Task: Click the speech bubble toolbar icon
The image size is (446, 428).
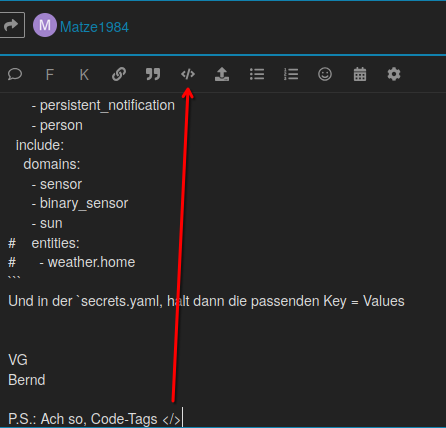Action: click(15, 74)
